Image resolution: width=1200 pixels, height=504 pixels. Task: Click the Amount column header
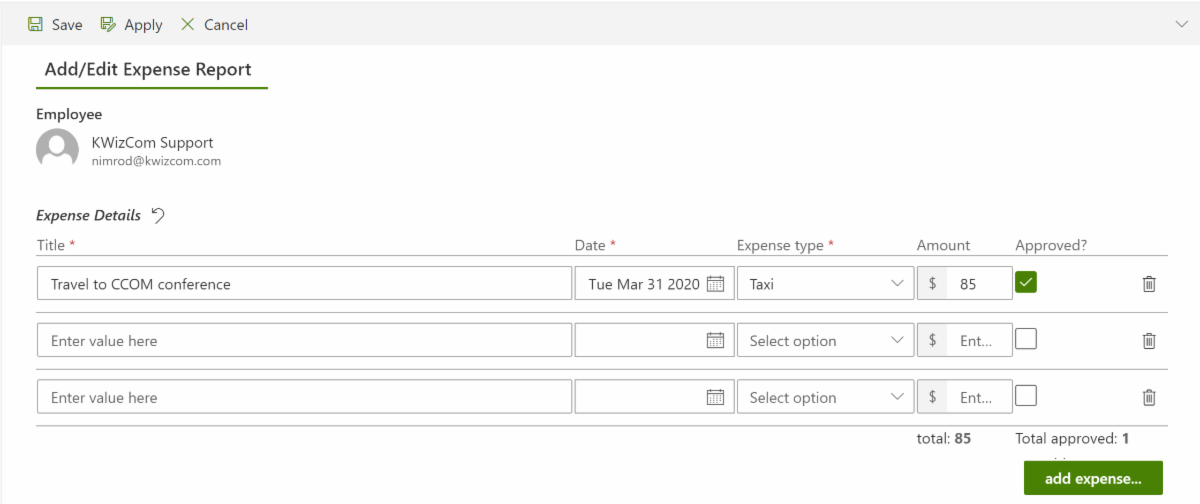tap(943, 245)
